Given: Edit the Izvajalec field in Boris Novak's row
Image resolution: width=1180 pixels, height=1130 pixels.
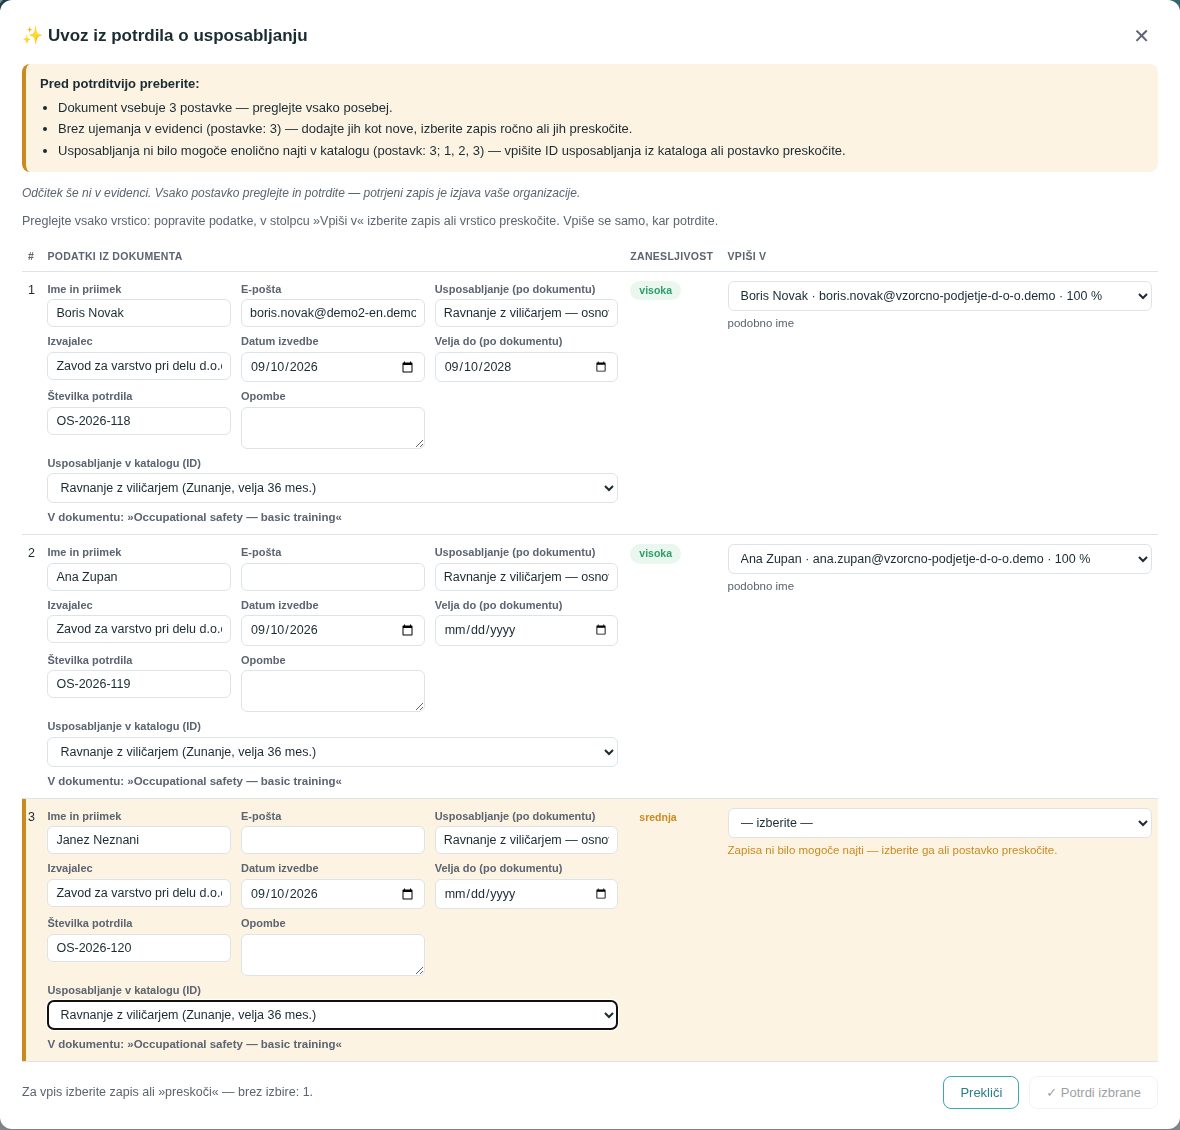Looking at the screenshot, I should 138,366.
